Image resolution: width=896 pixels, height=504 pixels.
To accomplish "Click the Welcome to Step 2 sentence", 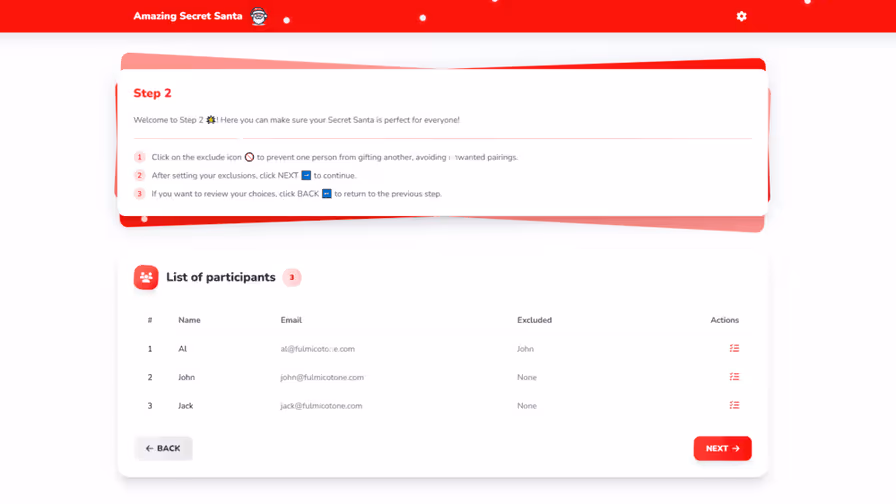I will tap(297, 120).
